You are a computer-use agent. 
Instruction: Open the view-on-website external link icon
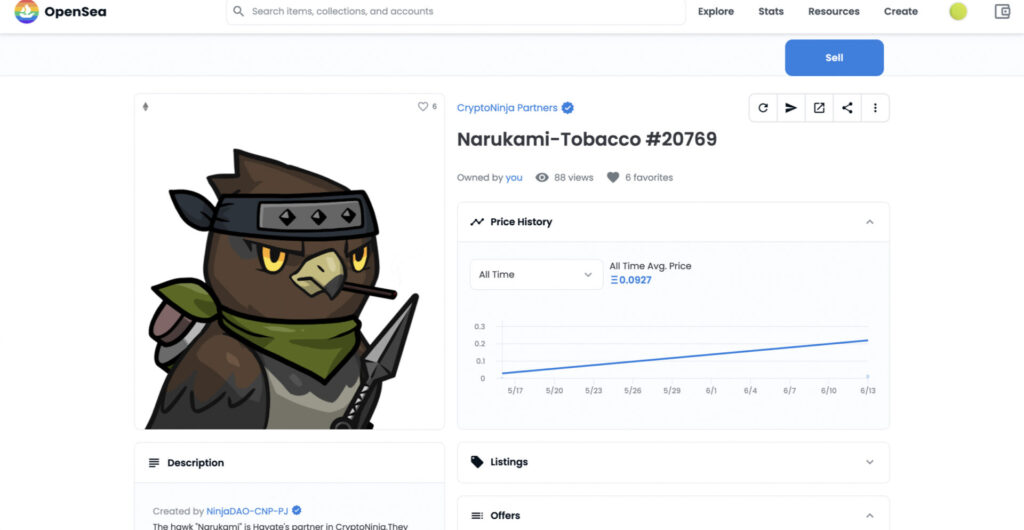[819, 108]
